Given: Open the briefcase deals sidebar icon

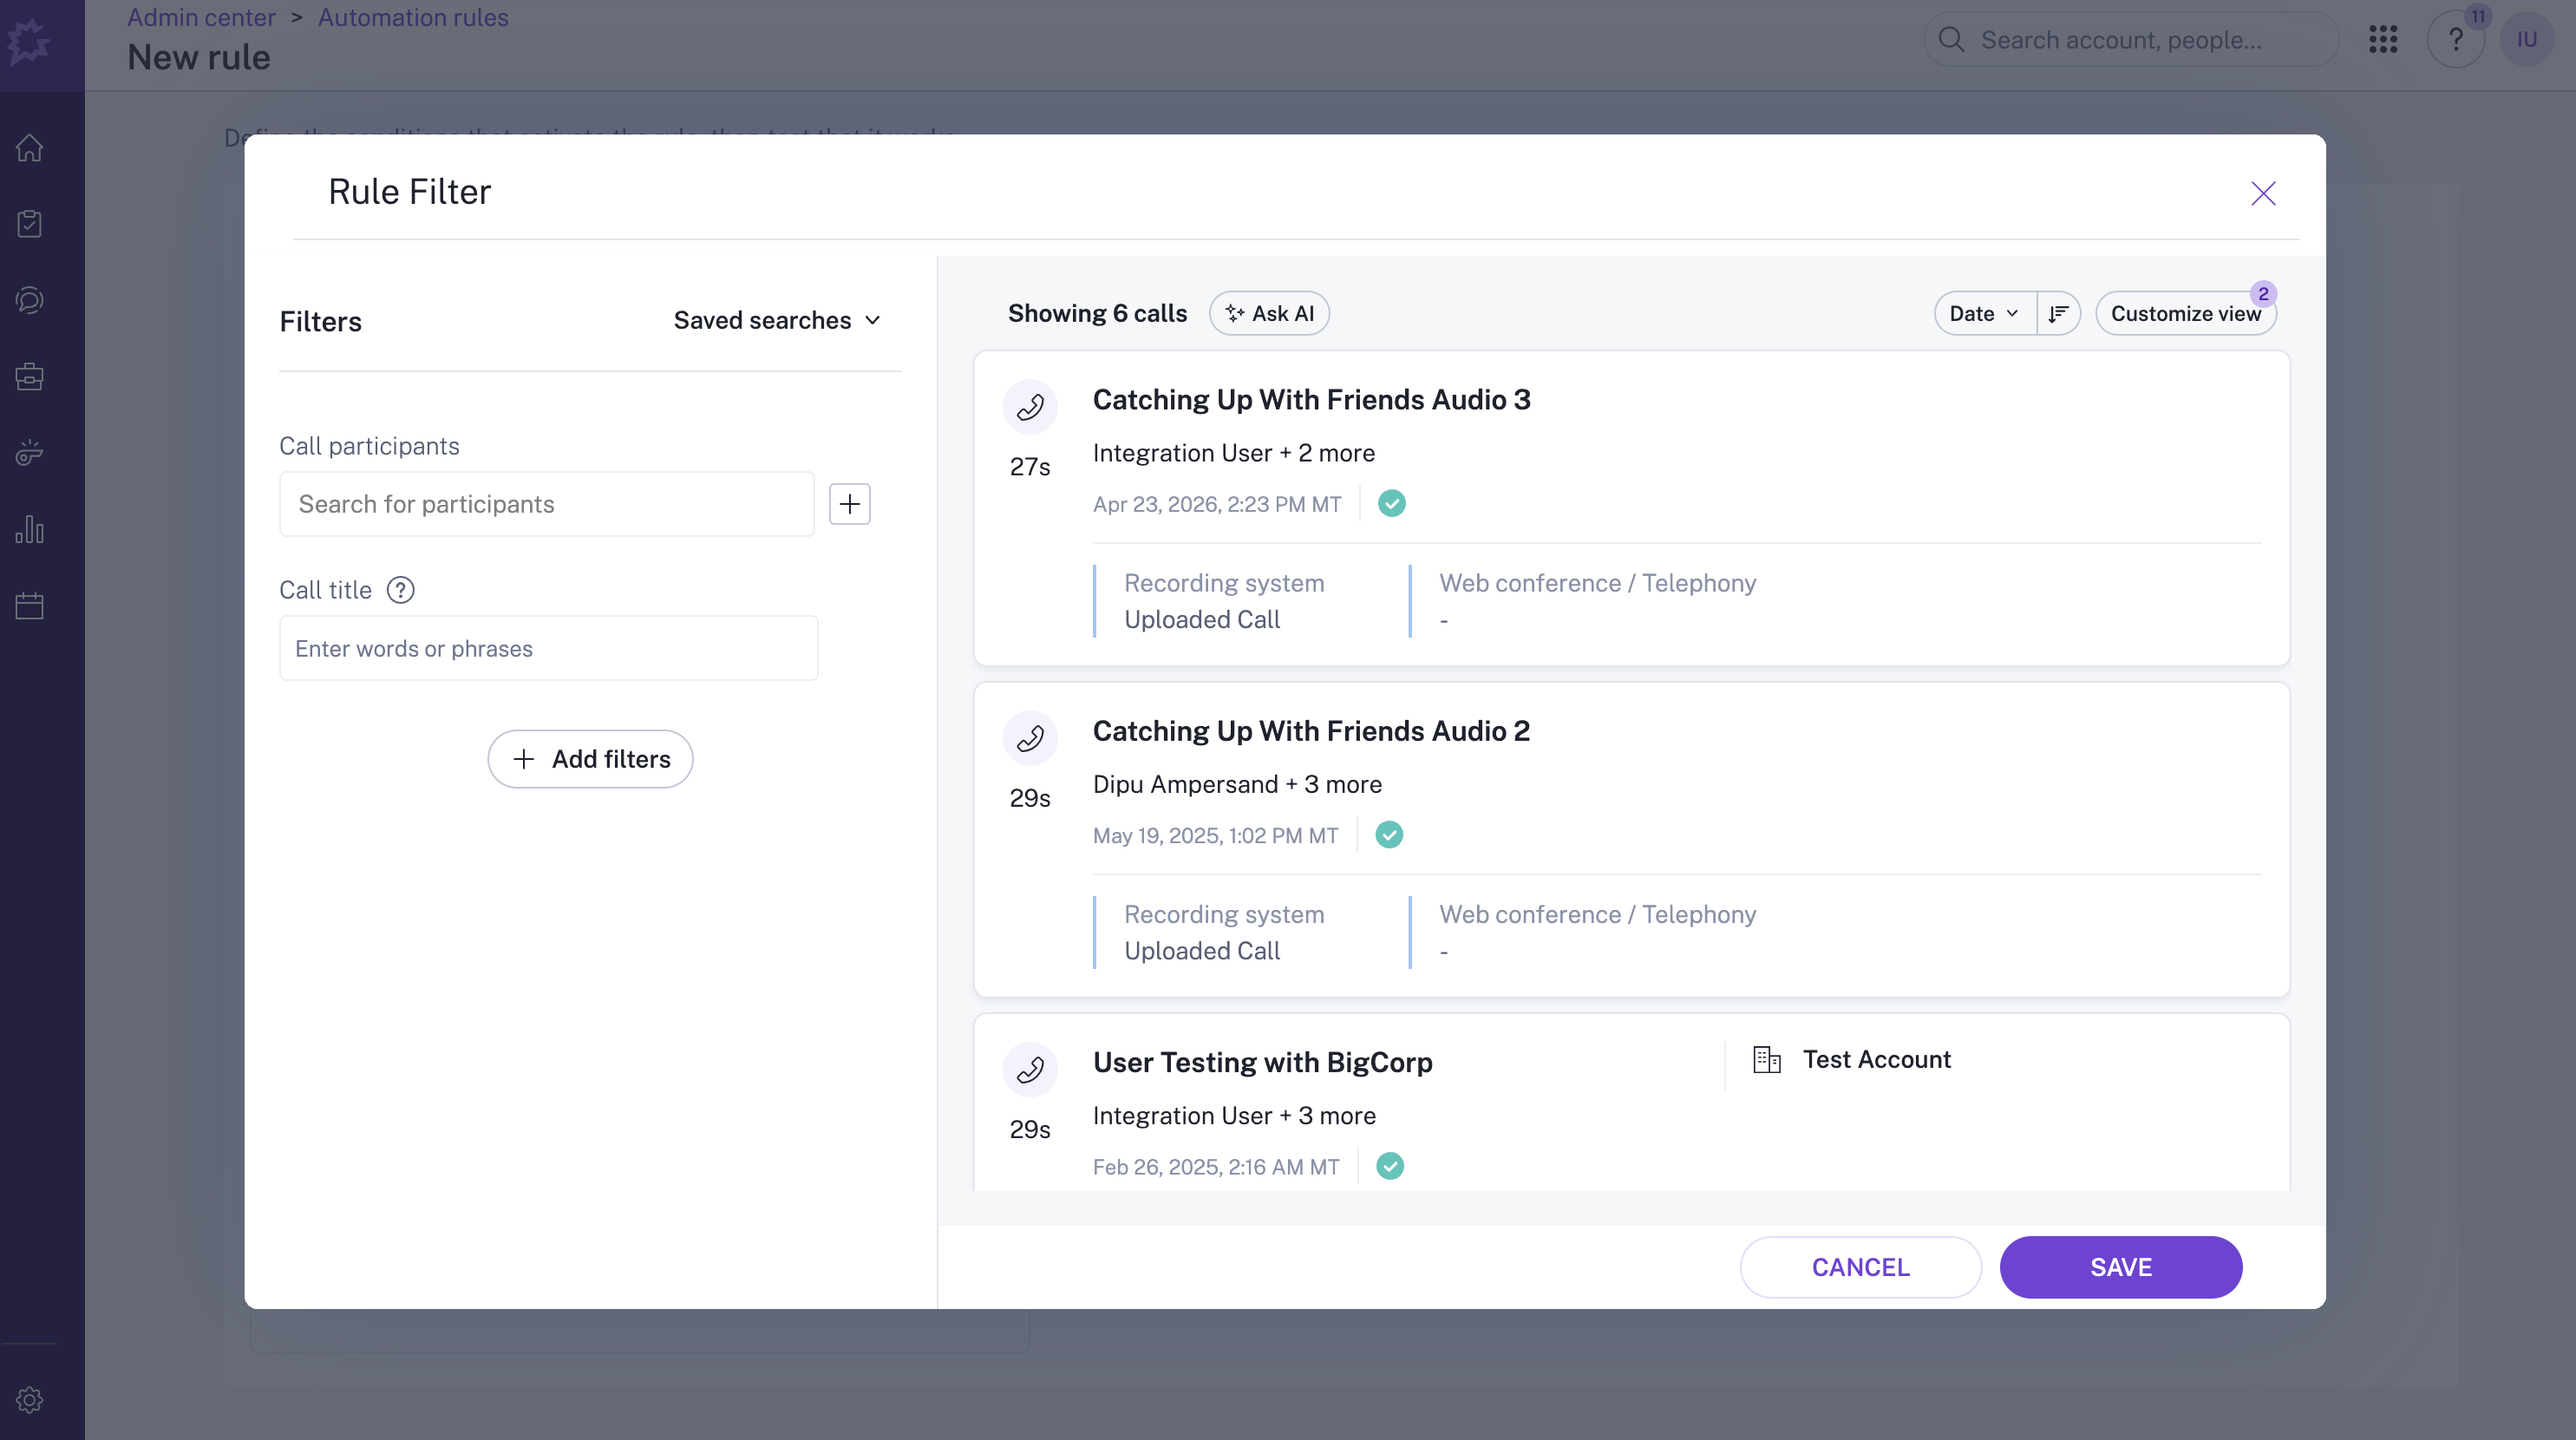Looking at the screenshot, I should 29,376.
